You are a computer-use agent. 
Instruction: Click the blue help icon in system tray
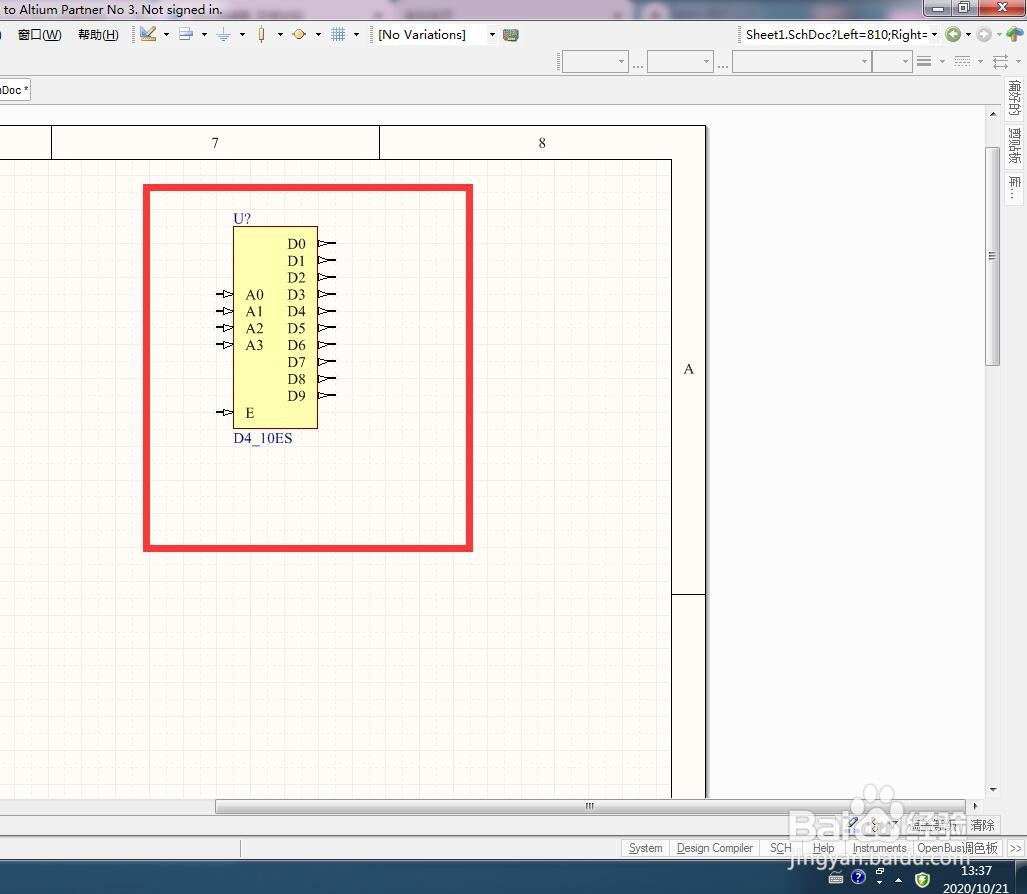[858, 876]
